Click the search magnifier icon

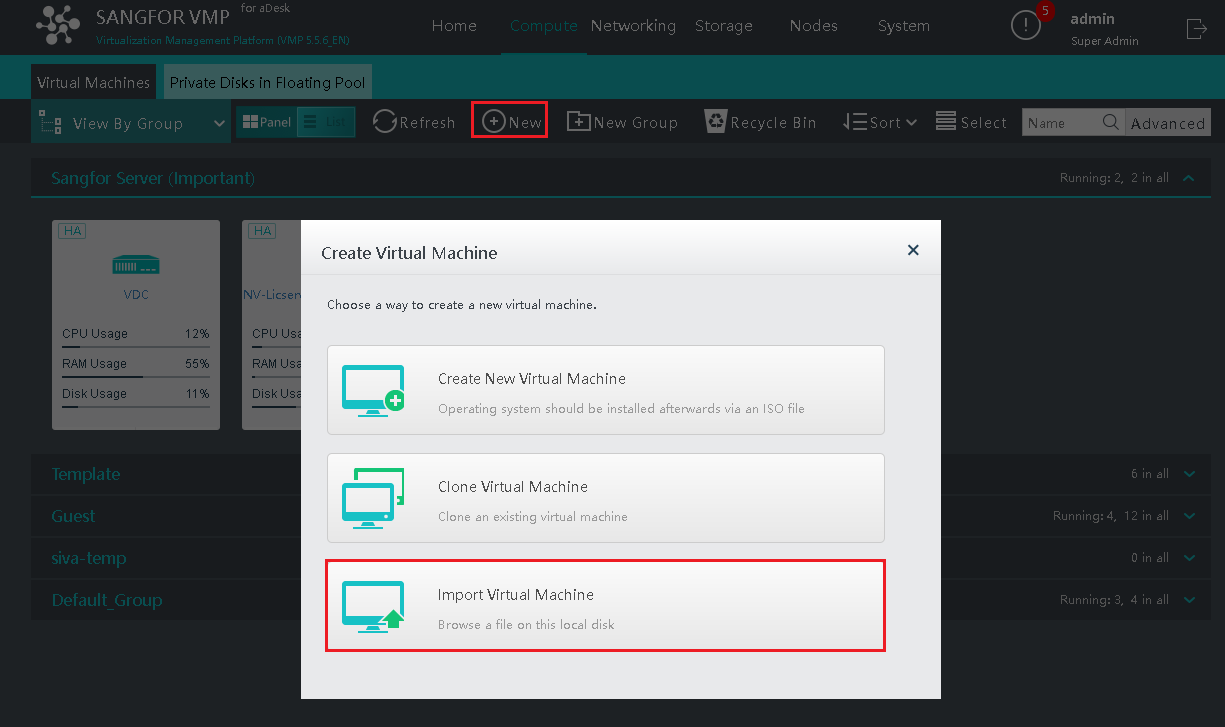point(1110,122)
